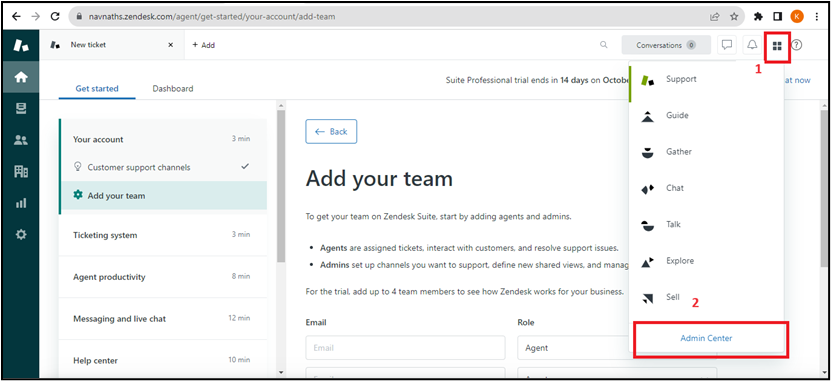Open Views icon in the left sidebar

point(20,109)
